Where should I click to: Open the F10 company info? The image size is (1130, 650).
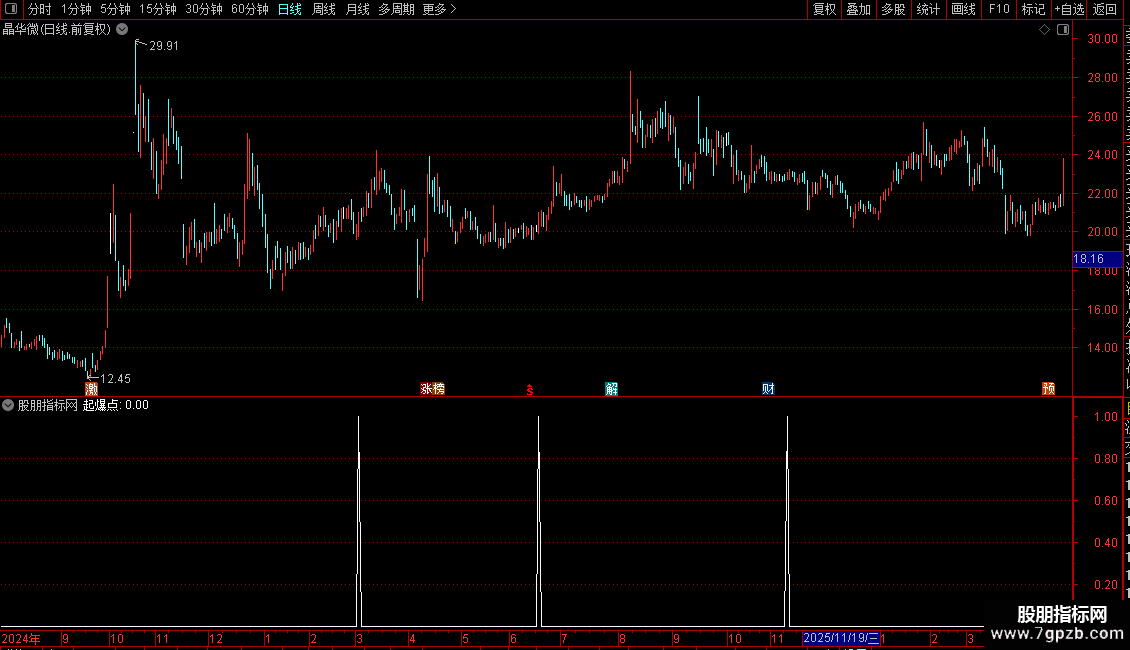pyautogui.click(x=999, y=9)
